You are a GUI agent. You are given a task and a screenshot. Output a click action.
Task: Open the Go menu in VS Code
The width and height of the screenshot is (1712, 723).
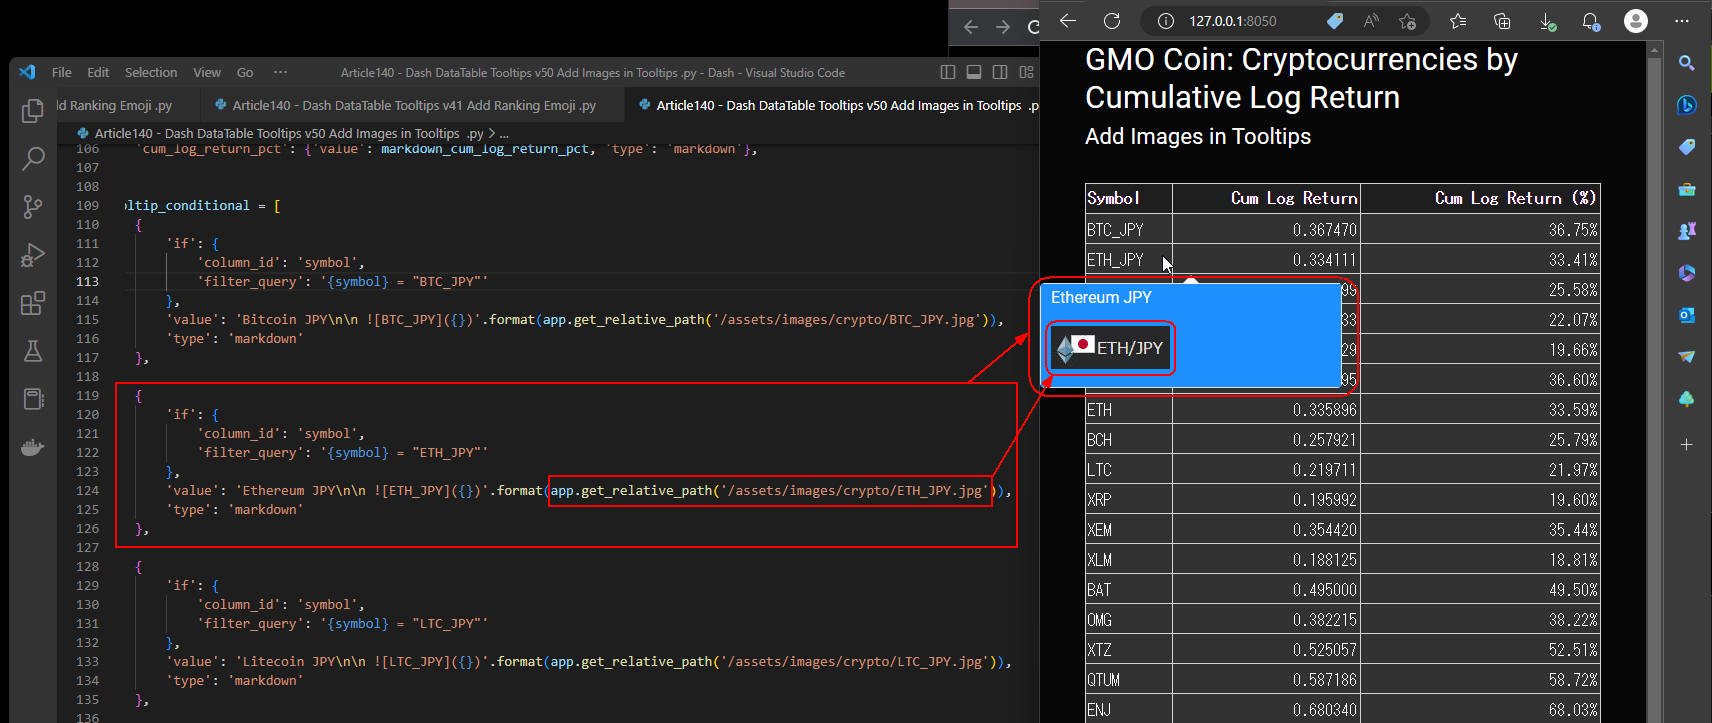tap(245, 72)
